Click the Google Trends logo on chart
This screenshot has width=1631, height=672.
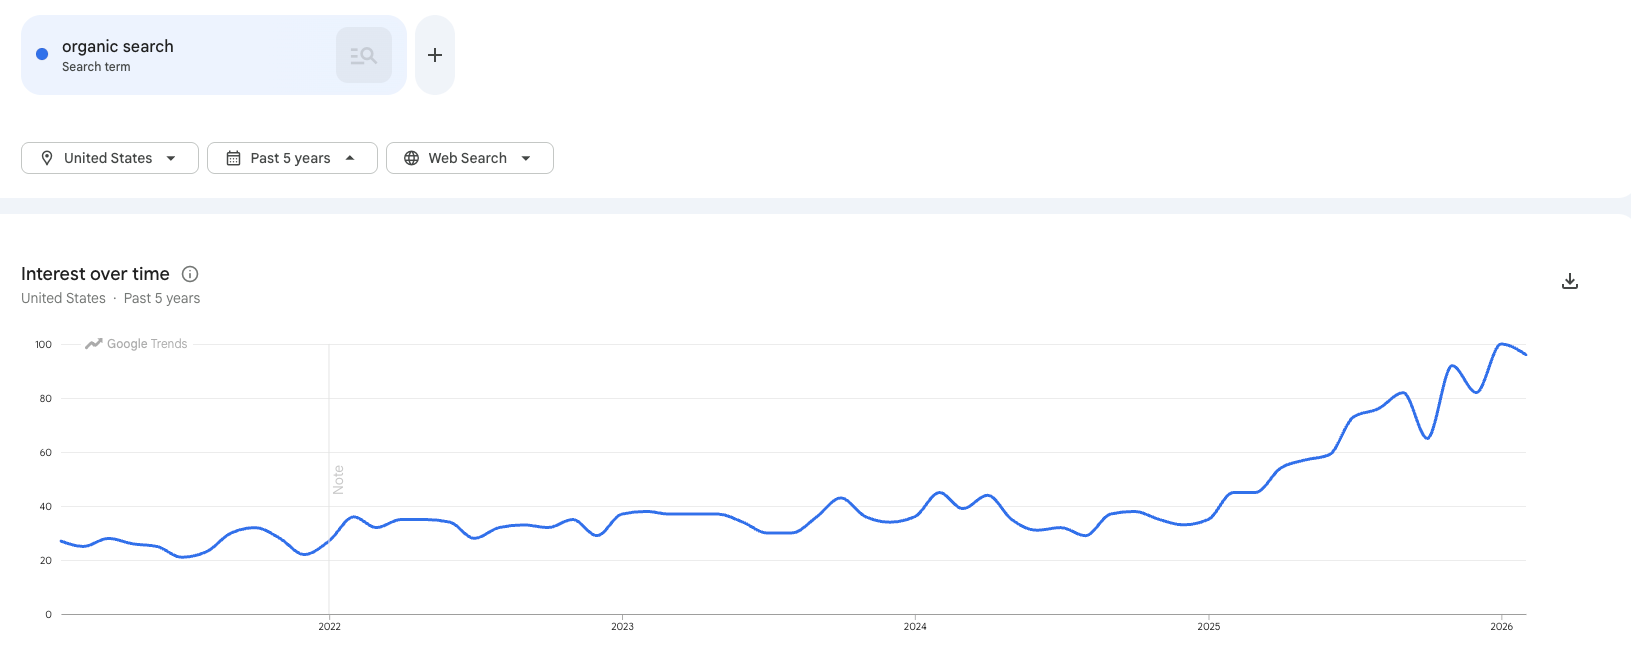tap(136, 344)
